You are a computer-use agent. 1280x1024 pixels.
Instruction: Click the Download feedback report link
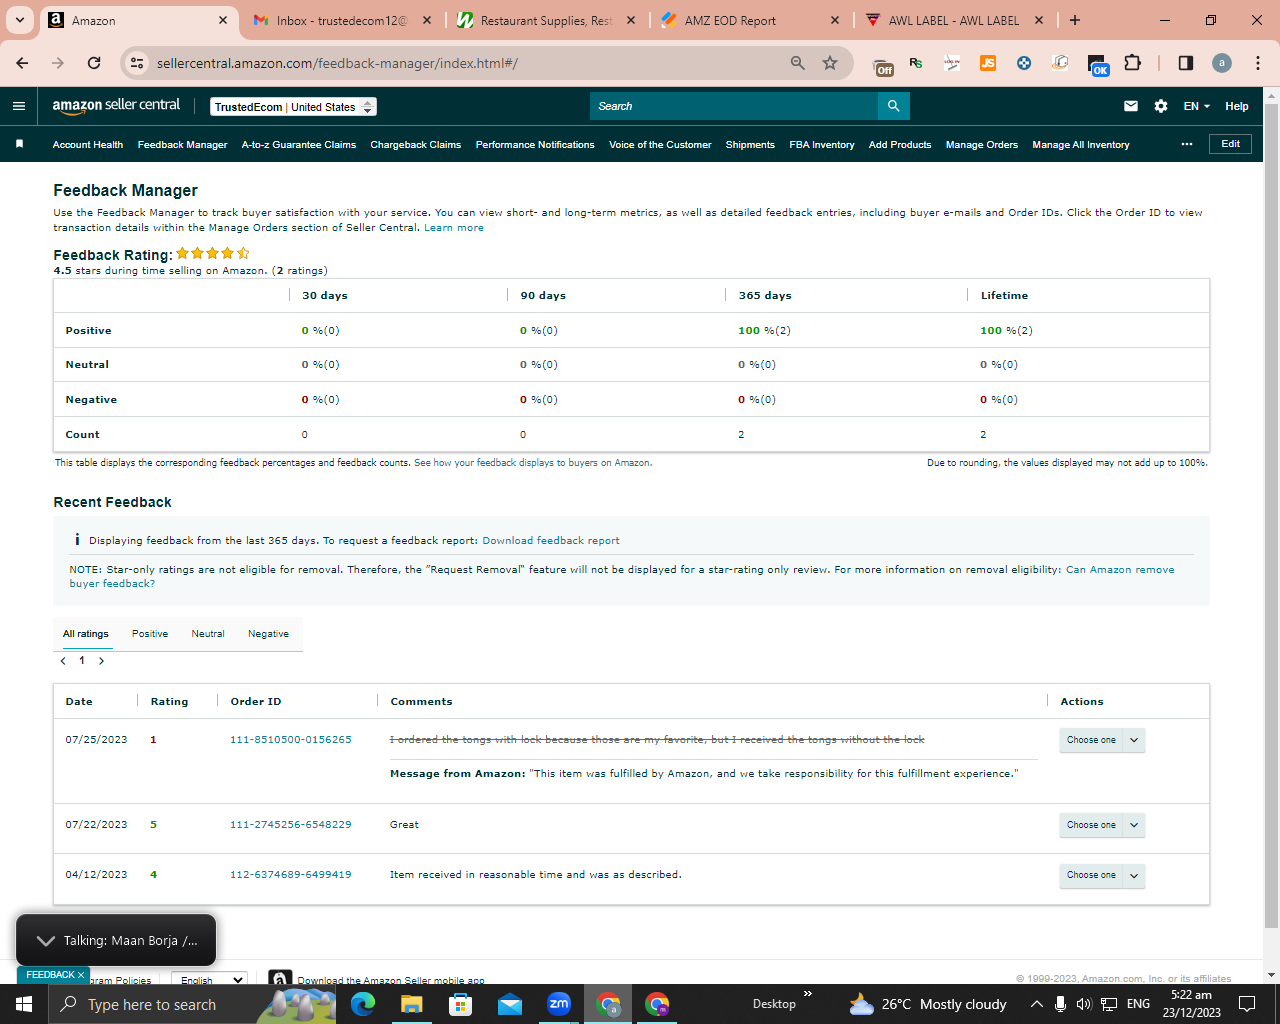551,541
